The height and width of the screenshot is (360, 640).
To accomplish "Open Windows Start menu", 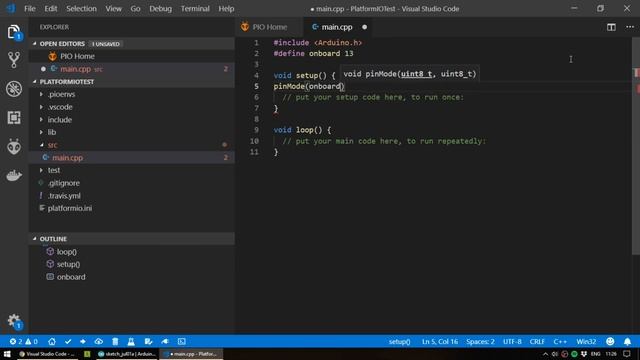I will point(7,354).
